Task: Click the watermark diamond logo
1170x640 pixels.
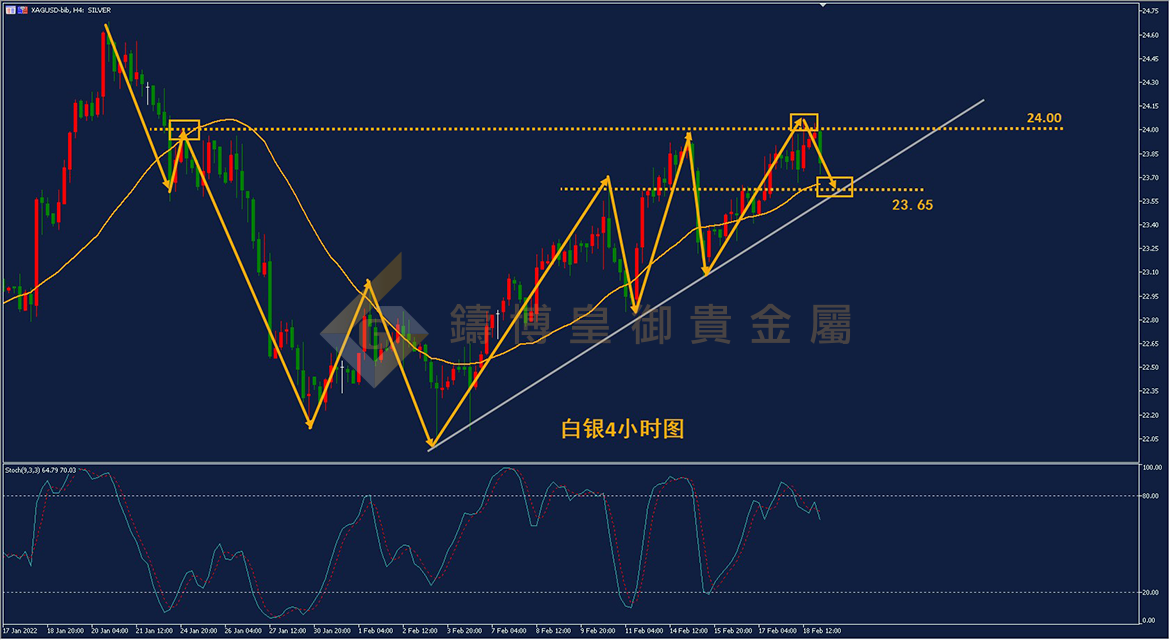Action: 374,321
